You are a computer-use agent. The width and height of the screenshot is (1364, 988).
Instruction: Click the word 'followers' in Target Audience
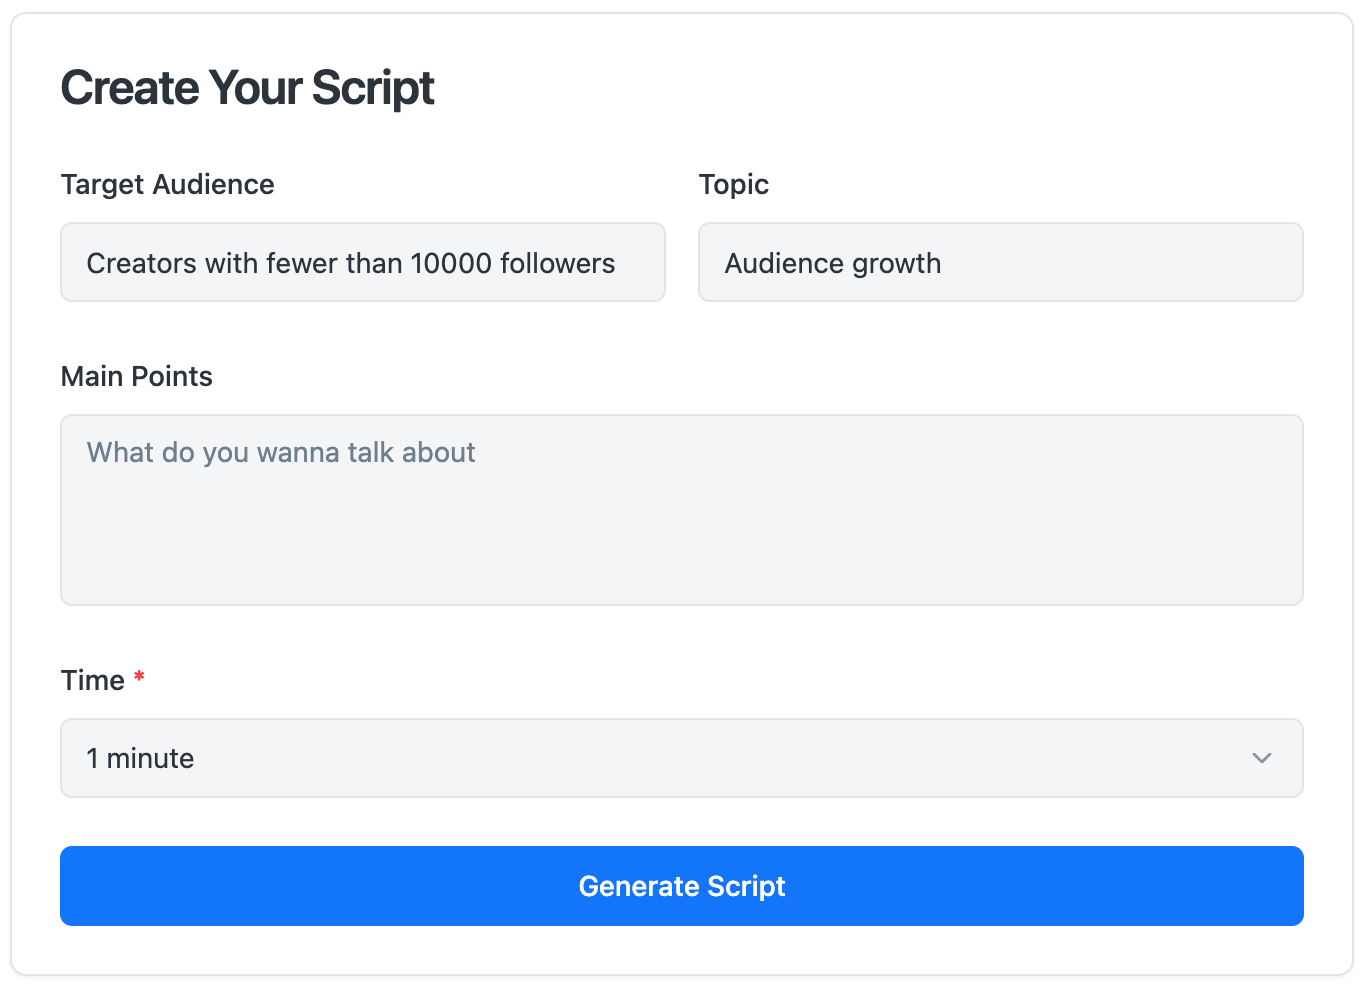tap(557, 263)
